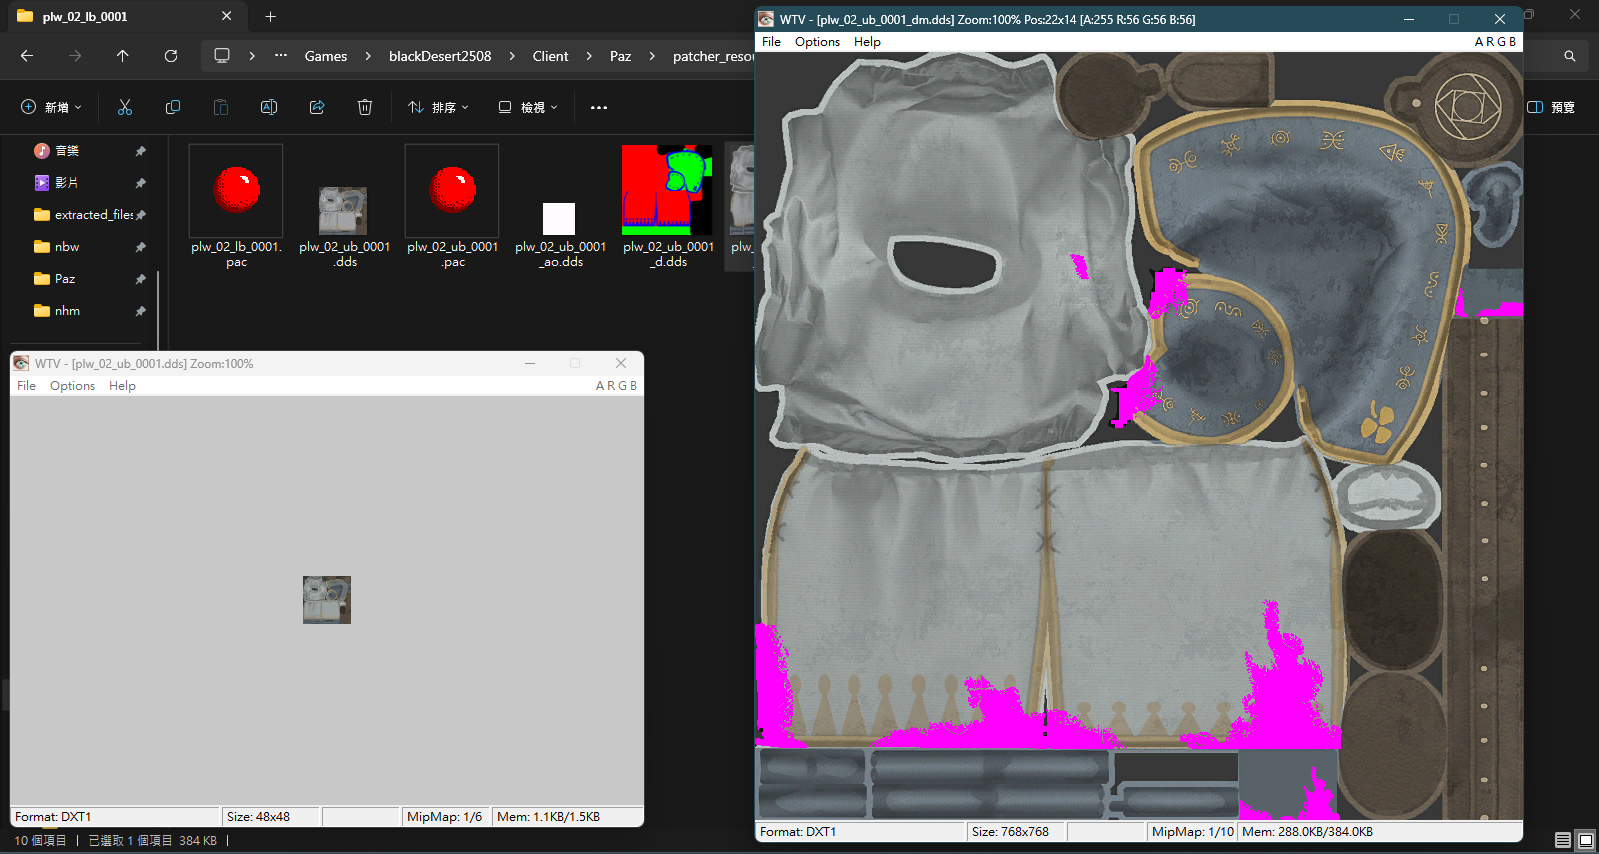1599x854 pixels.
Task: Click the Share icon in Explorer toolbar
Action: 317,107
